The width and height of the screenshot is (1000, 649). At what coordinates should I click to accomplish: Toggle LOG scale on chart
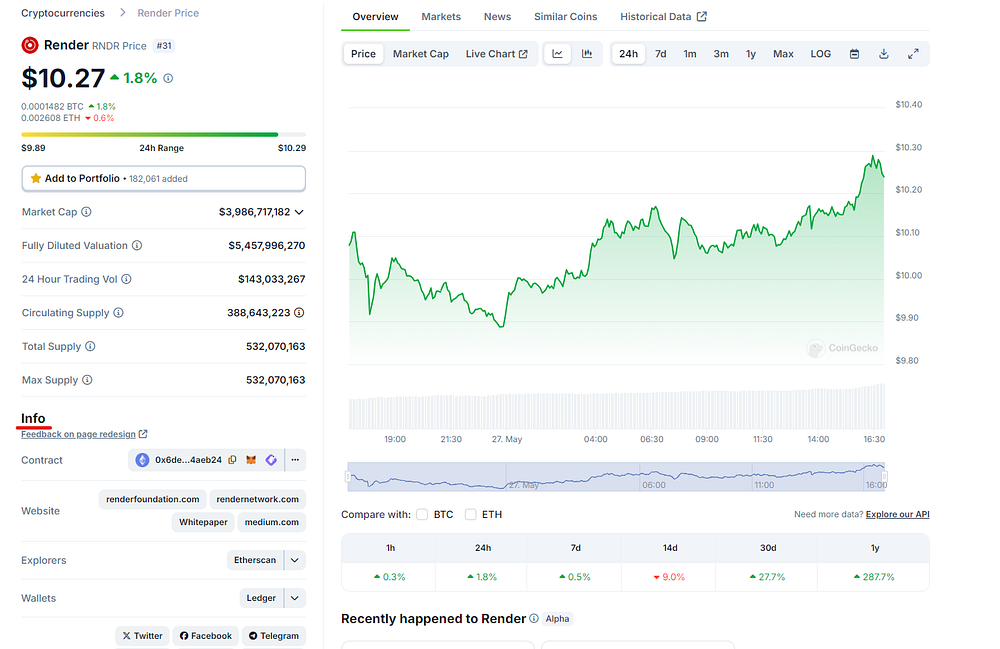click(x=821, y=54)
